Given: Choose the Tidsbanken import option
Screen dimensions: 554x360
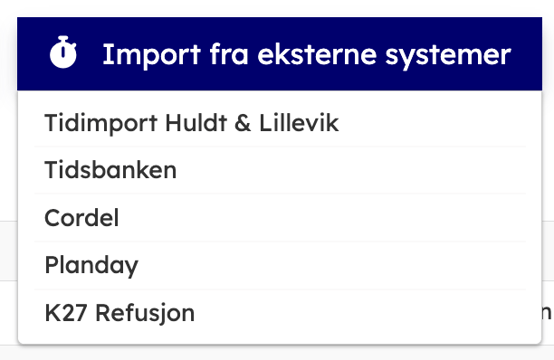Looking at the screenshot, I should coord(280,170).
